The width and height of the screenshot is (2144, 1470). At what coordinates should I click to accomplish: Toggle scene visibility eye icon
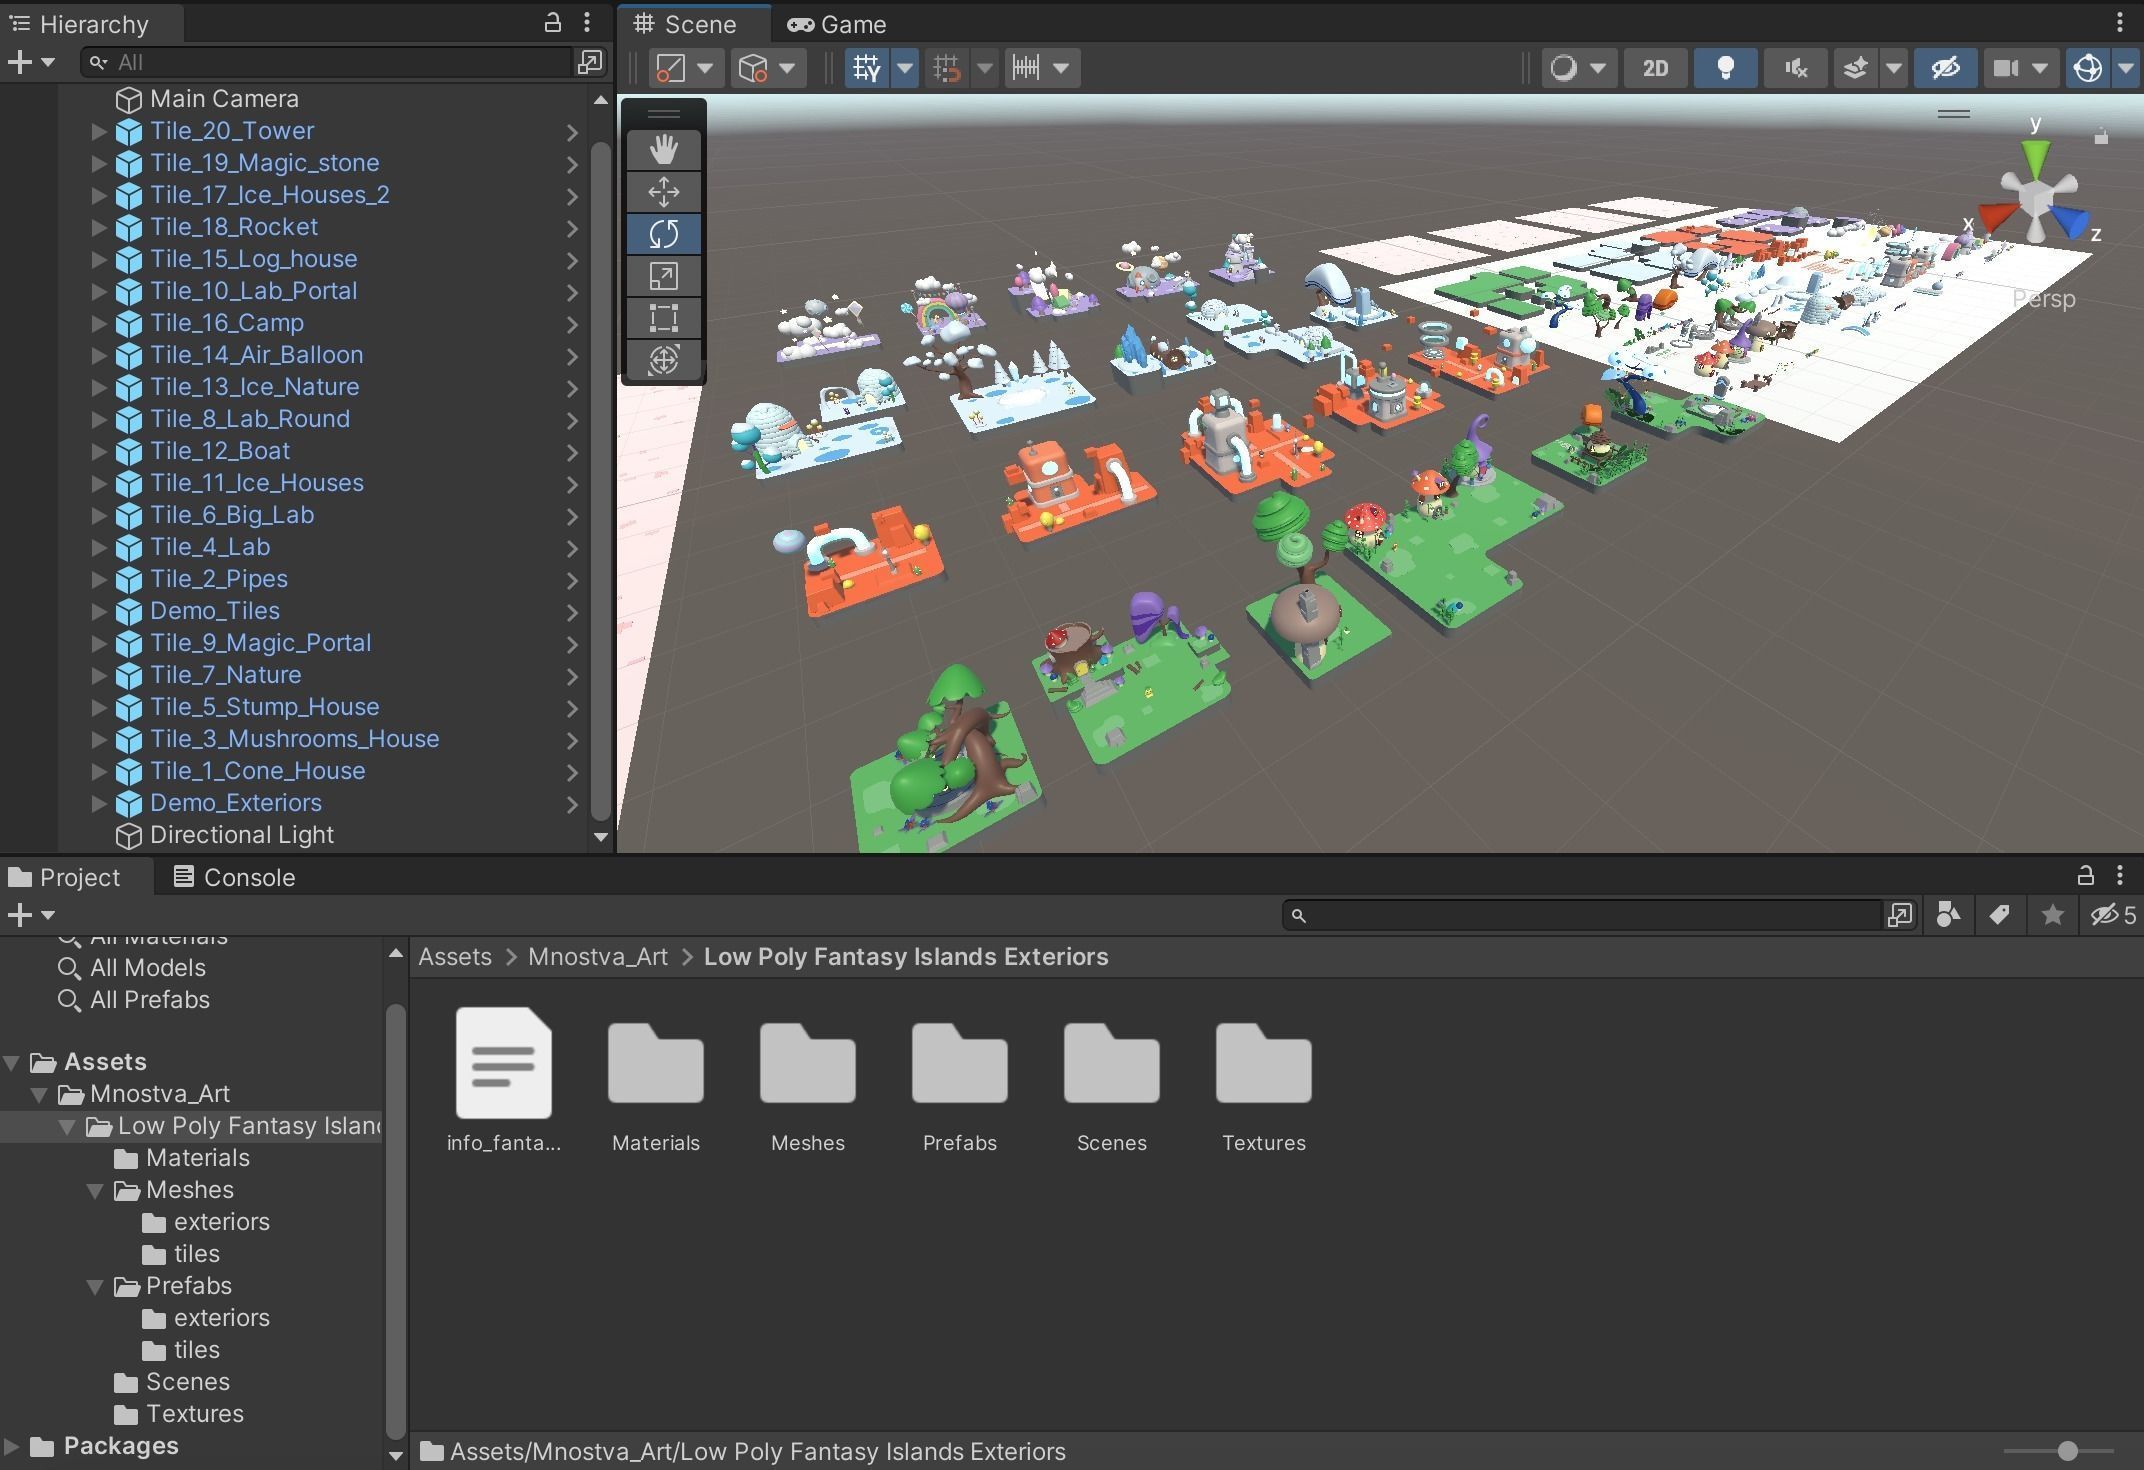click(1945, 68)
